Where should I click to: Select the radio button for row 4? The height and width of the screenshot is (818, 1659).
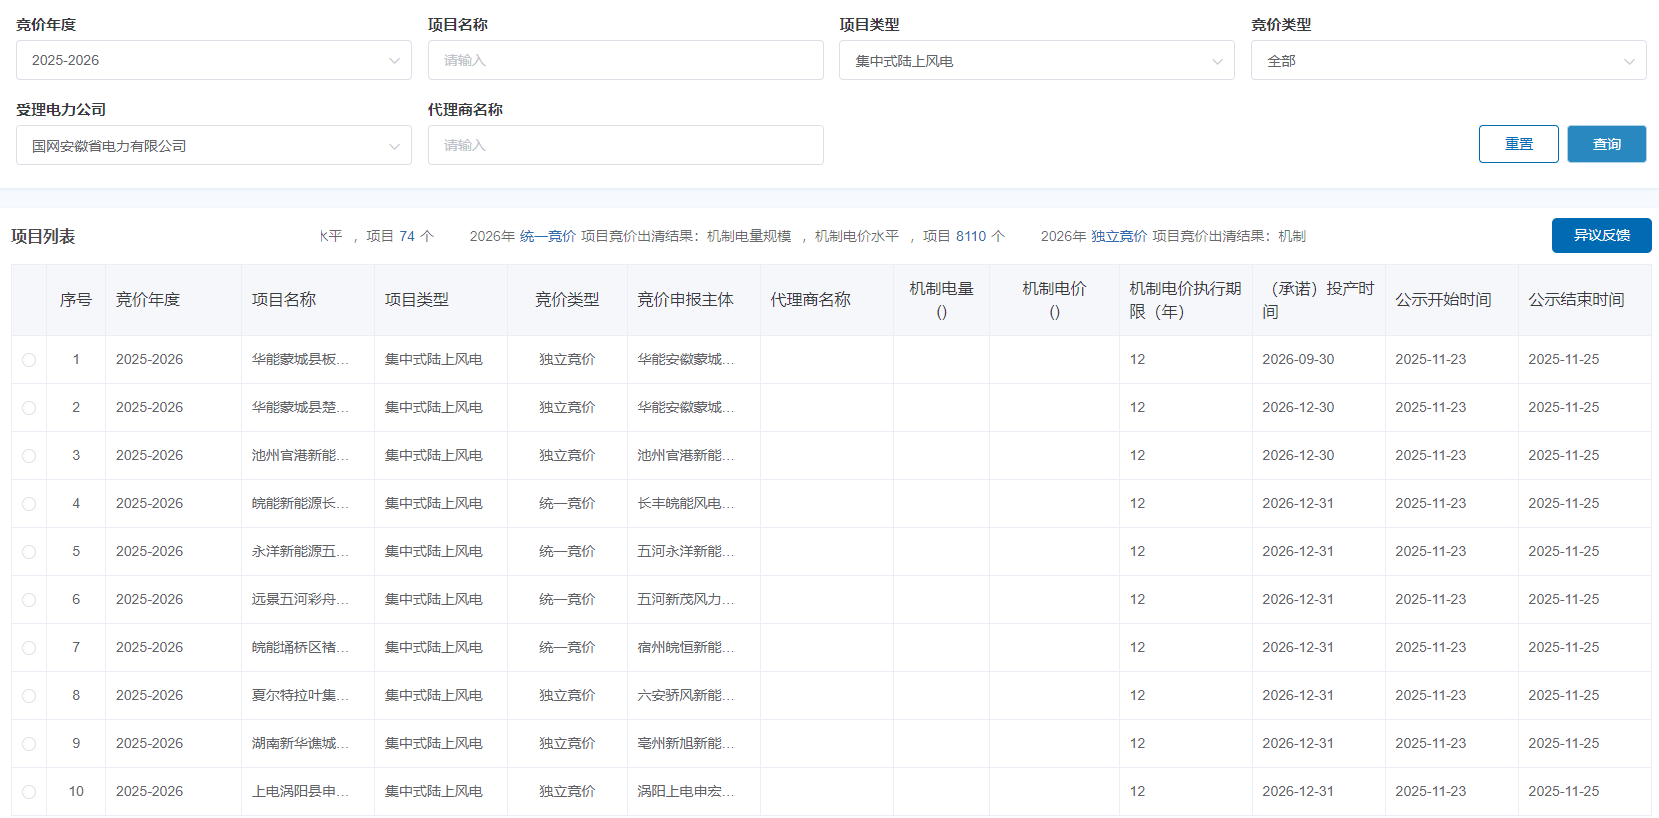[29, 504]
